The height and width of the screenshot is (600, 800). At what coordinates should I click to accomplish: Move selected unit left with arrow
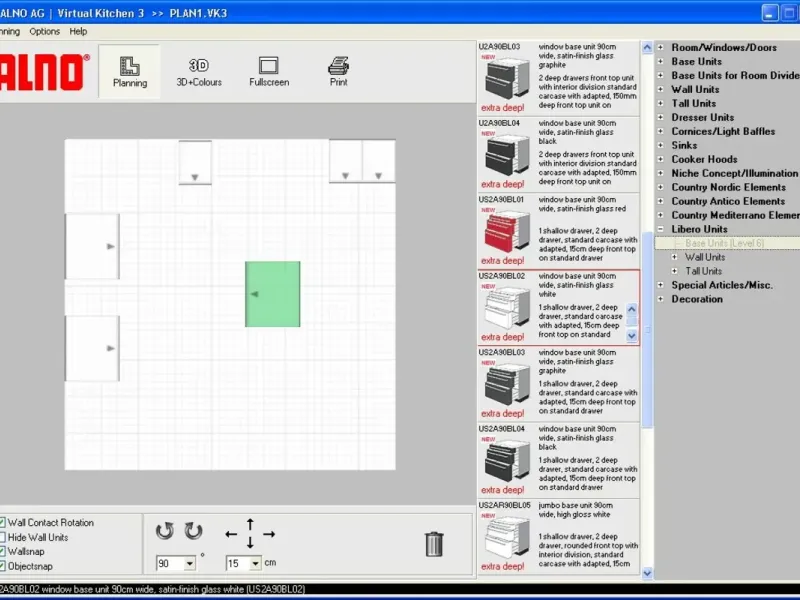coord(231,534)
